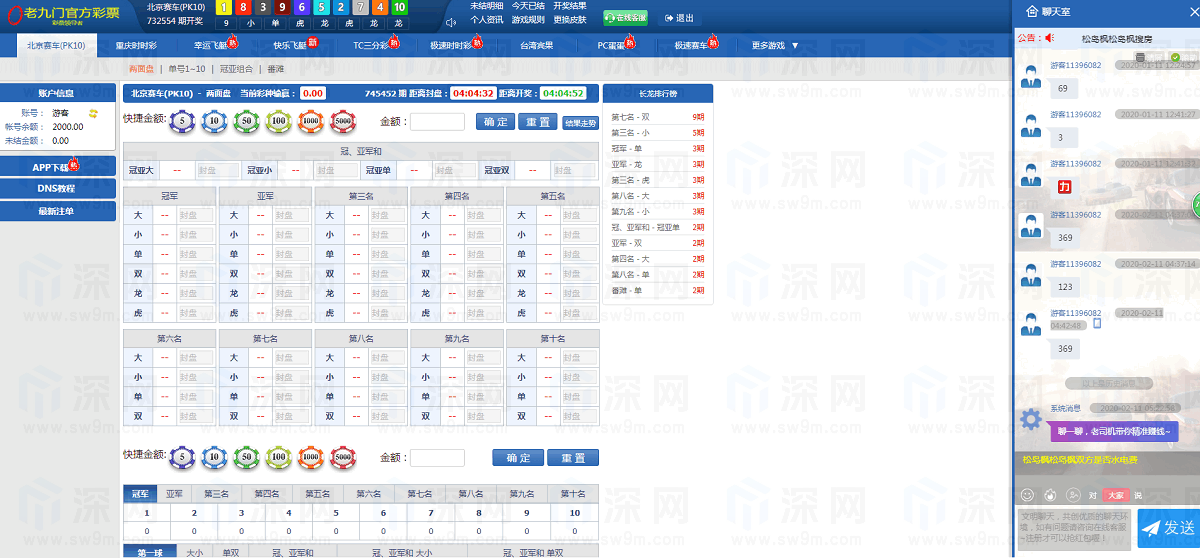
Task: Open the emoji smiley picker in chat
Action: [x=1027, y=495]
